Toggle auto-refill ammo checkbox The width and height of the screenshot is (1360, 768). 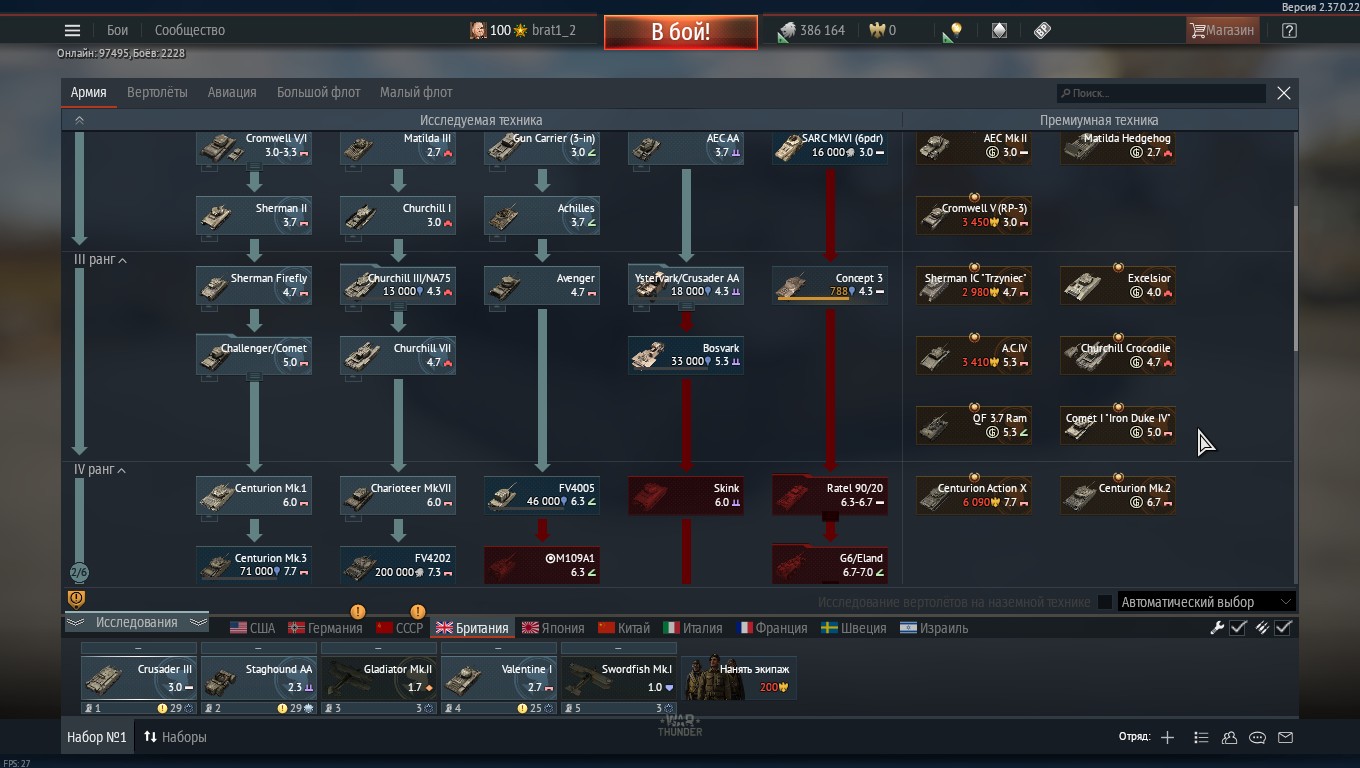click(x=1284, y=628)
